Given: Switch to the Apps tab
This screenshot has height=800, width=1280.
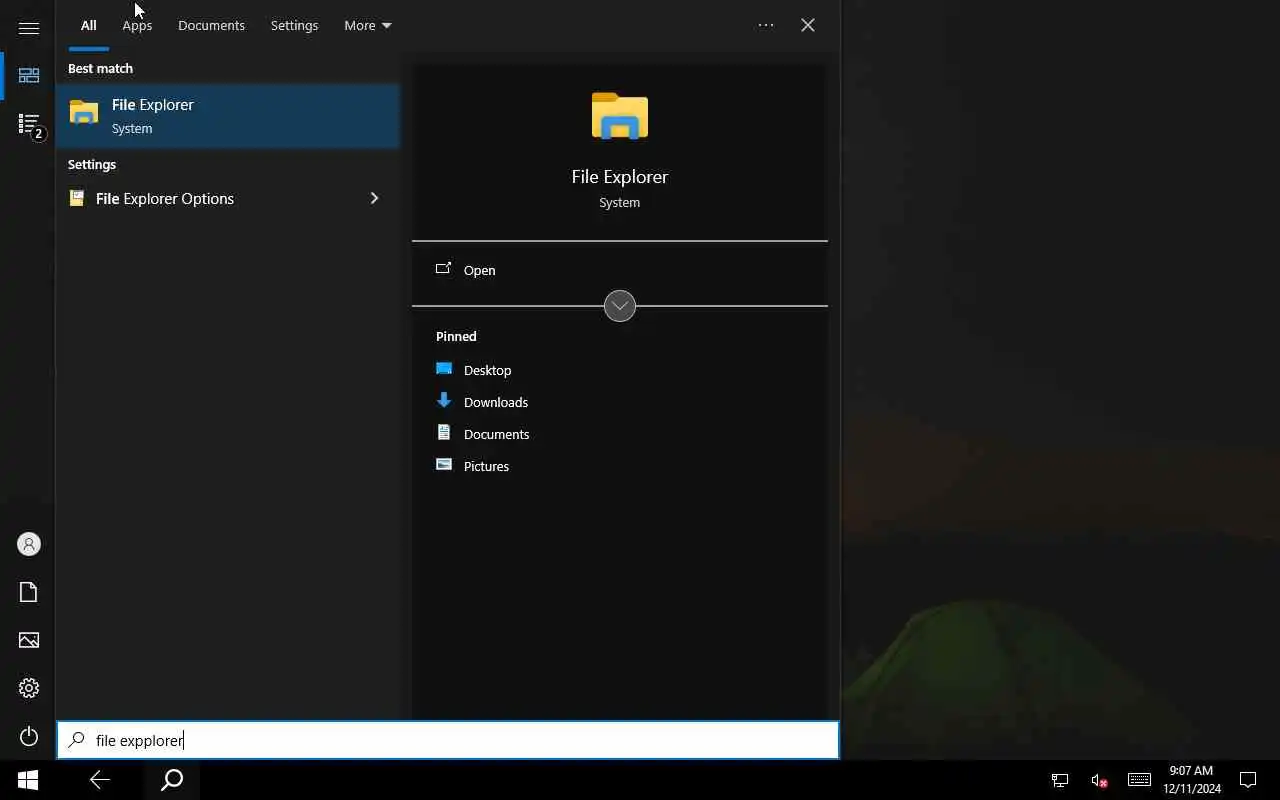Looking at the screenshot, I should 137,25.
